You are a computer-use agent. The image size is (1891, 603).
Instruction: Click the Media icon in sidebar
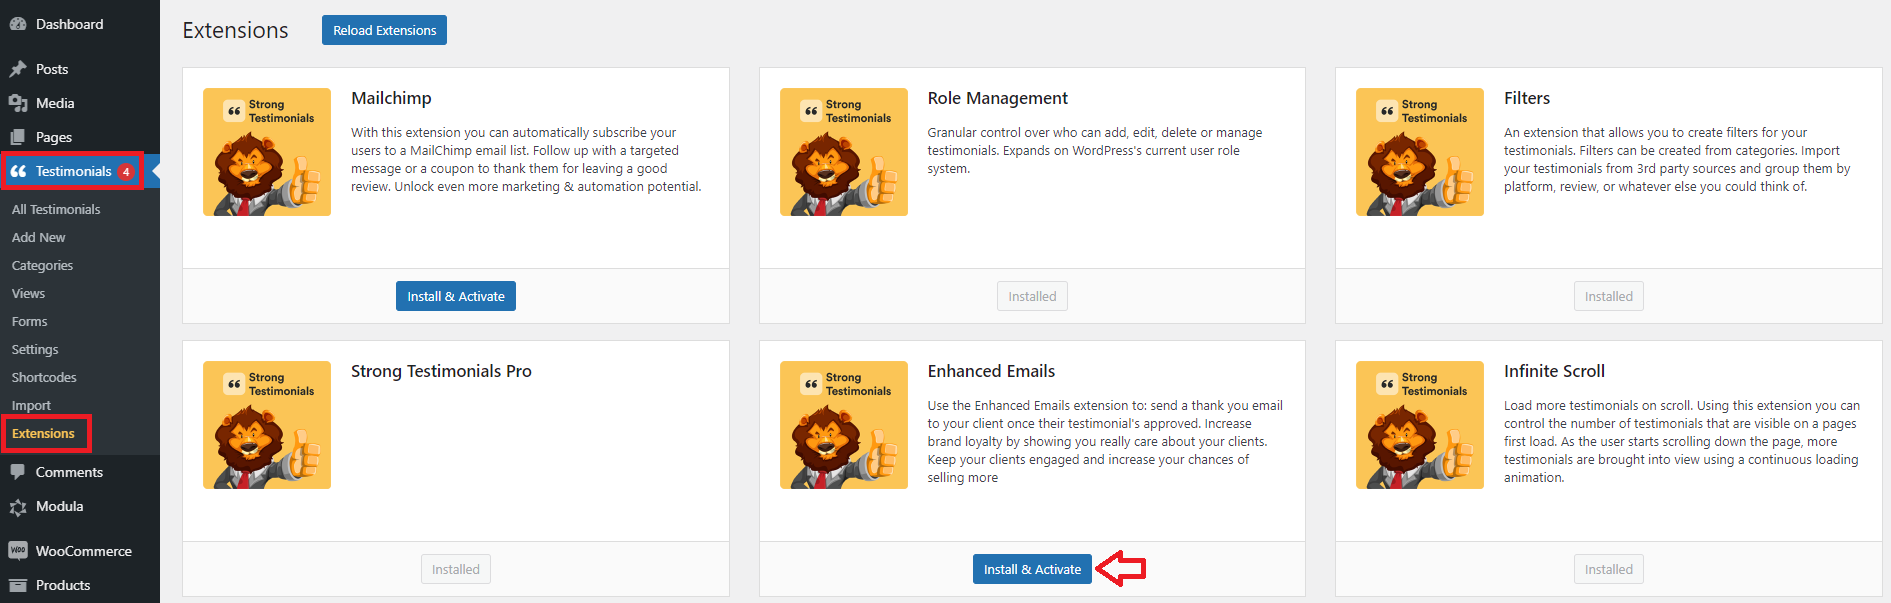point(18,103)
